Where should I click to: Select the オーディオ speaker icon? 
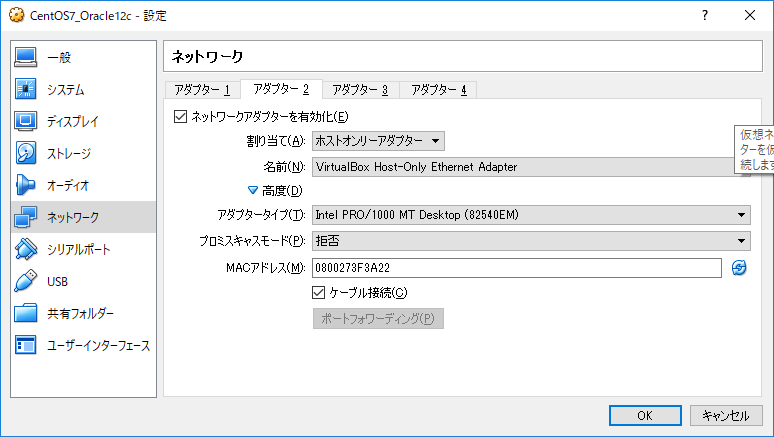click(x=26, y=186)
